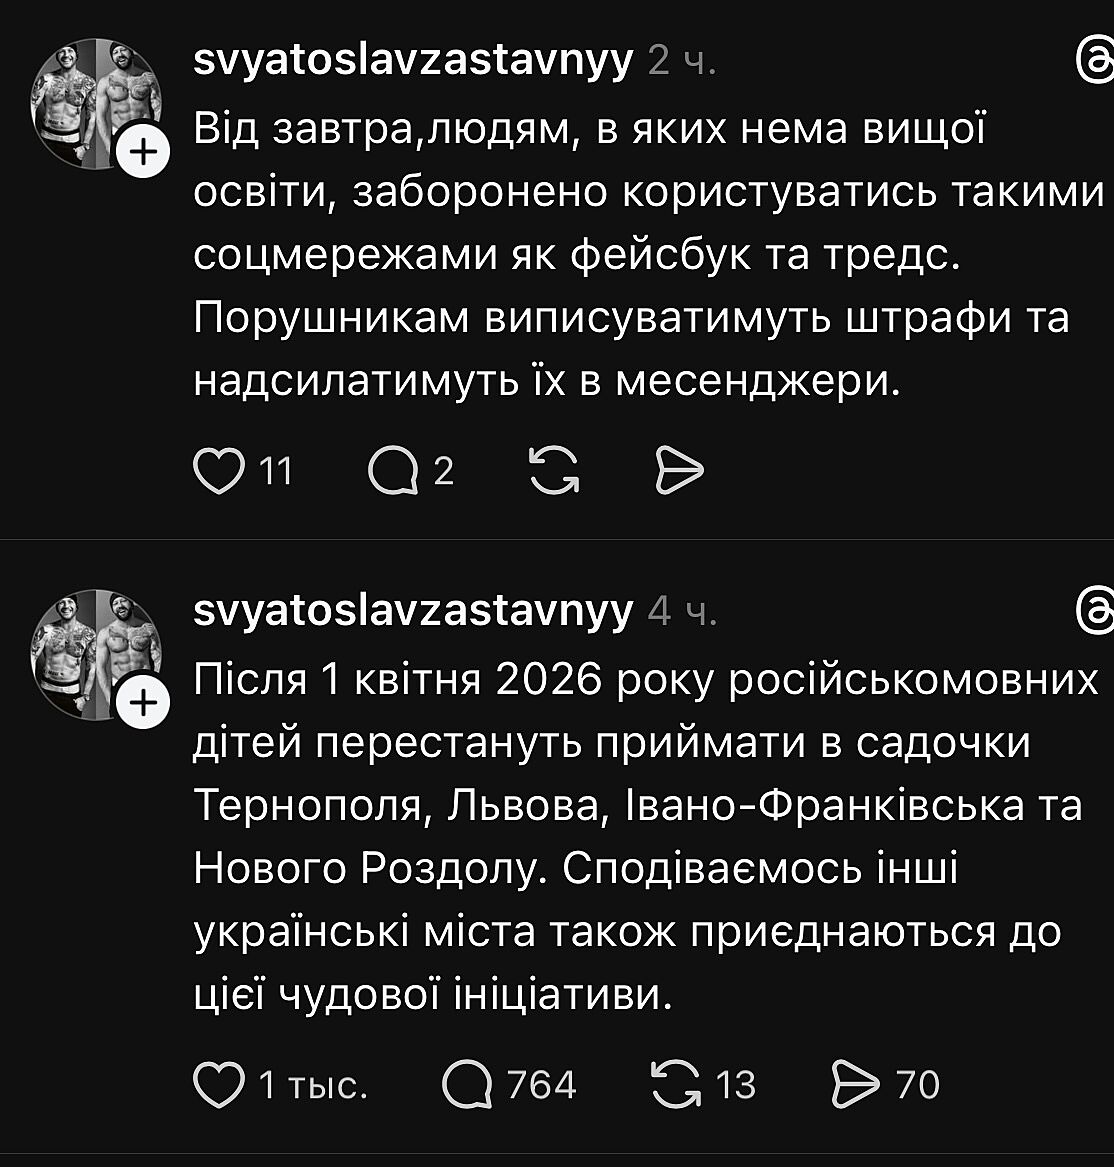The width and height of the screenshot is (1114, 1167).
Task: Follow user via plus badge on first avatar
Action: (144, 153)
